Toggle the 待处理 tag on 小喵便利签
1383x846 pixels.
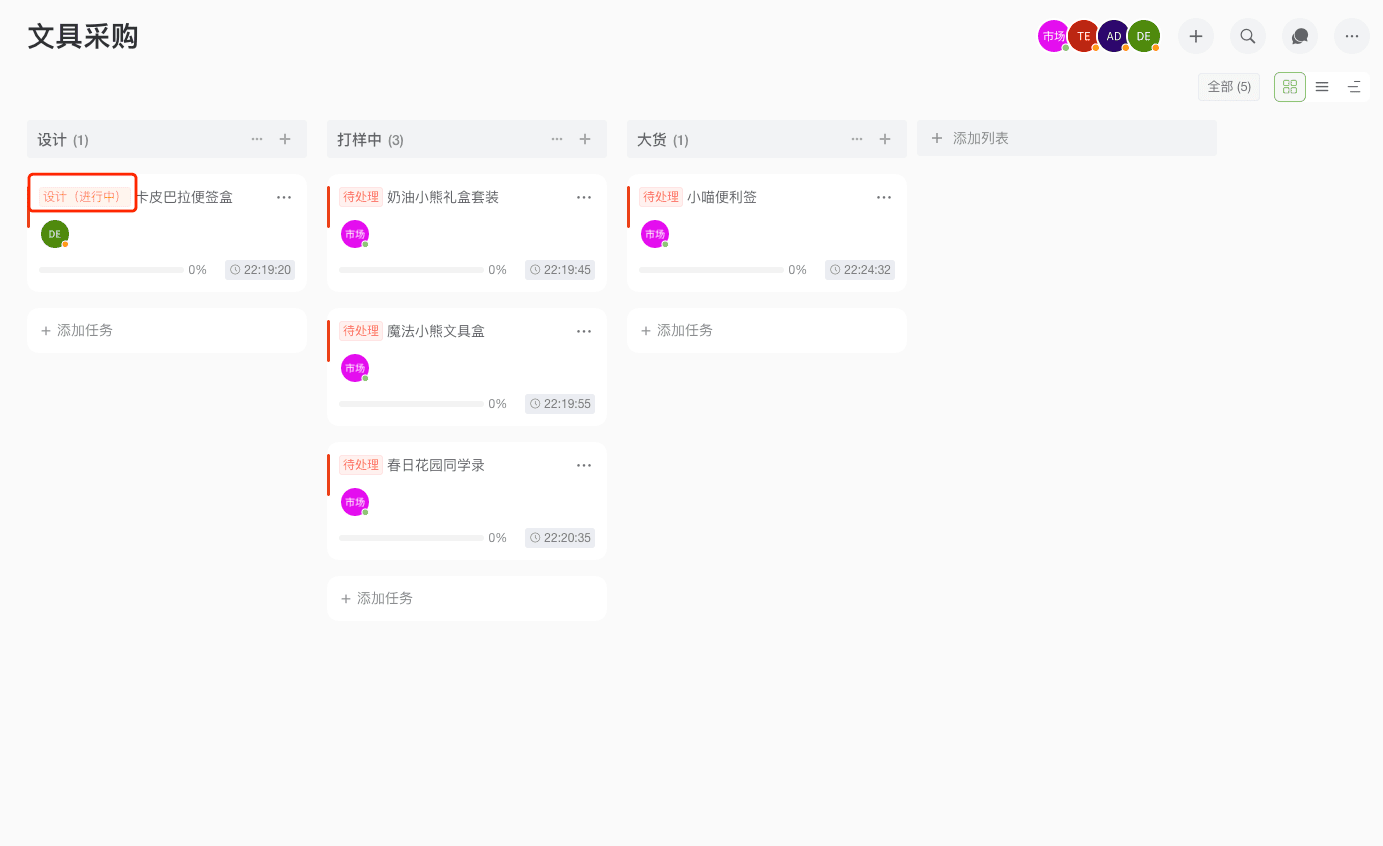pyautogui.click(x=661, y=196)
